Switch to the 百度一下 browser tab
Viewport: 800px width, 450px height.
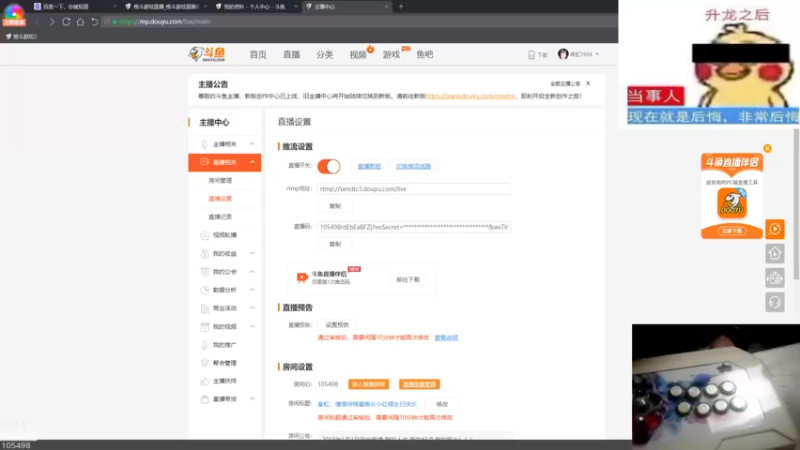(75, 7)
